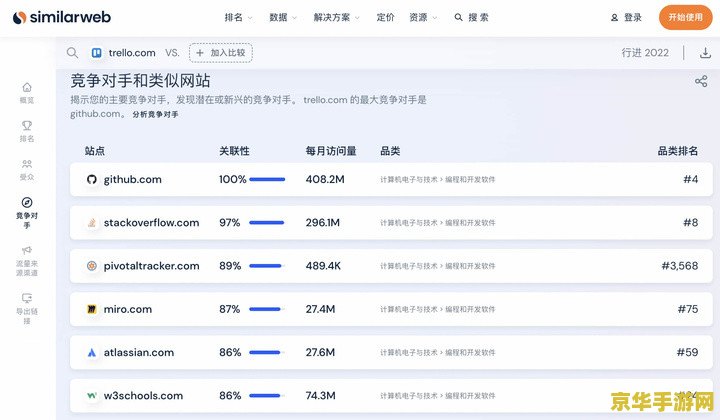This screenshot has width=720, height=420.
Task: Click the Miro yellow favicon
Action: 92,309
